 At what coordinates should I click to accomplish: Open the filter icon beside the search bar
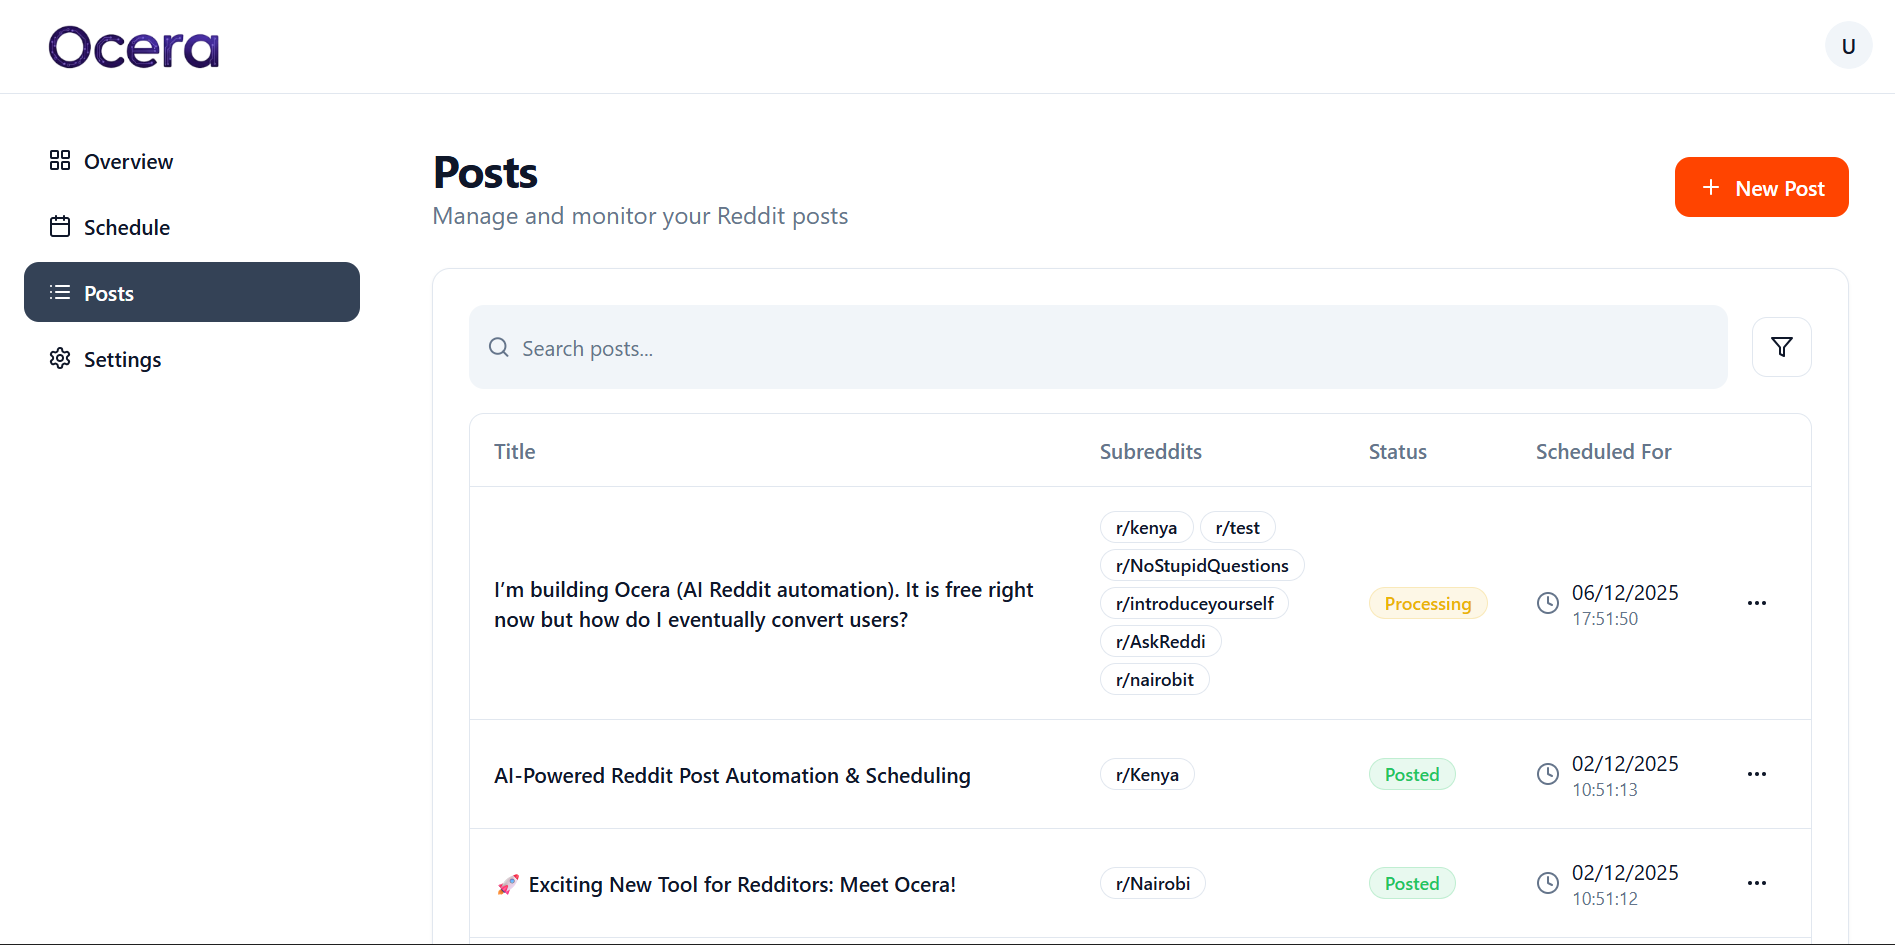pos(1781,347)
